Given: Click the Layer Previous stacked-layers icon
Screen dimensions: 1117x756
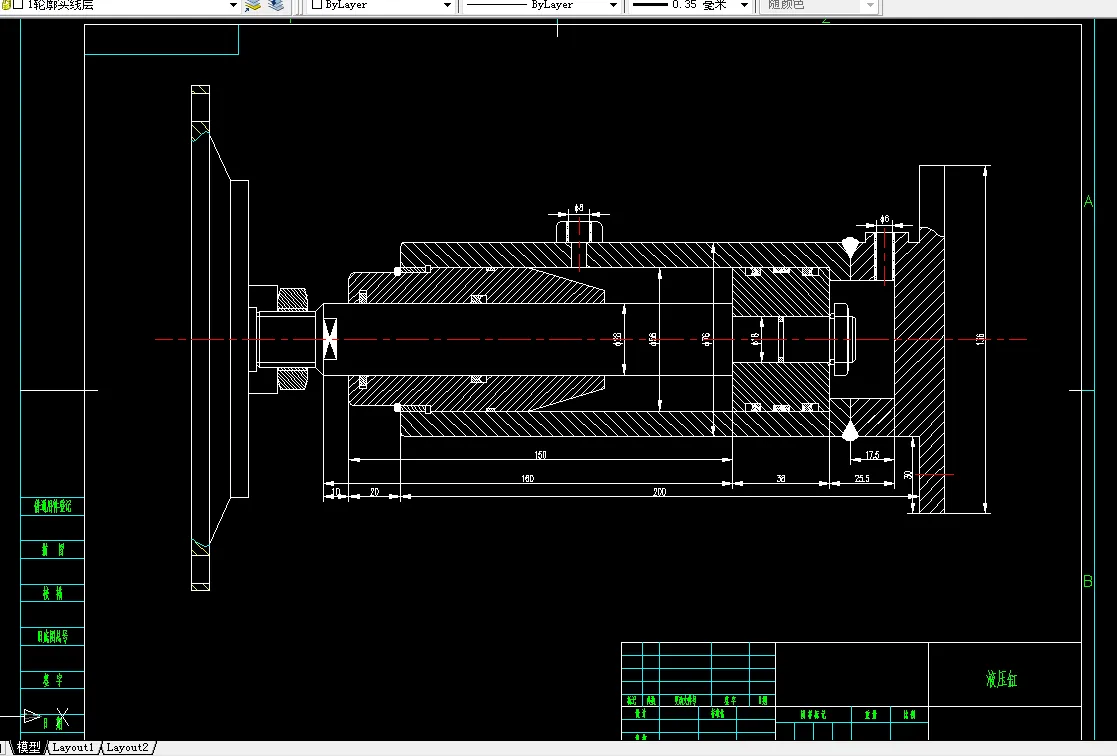Looking at the screenshot, I should pyautogui.click(x=276, y=6).
